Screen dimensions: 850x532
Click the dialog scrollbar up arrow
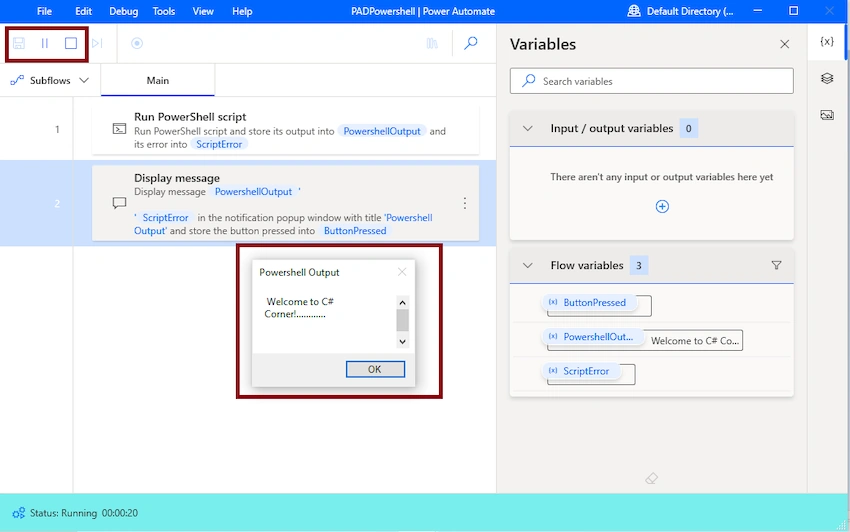[x=402, y=303]
